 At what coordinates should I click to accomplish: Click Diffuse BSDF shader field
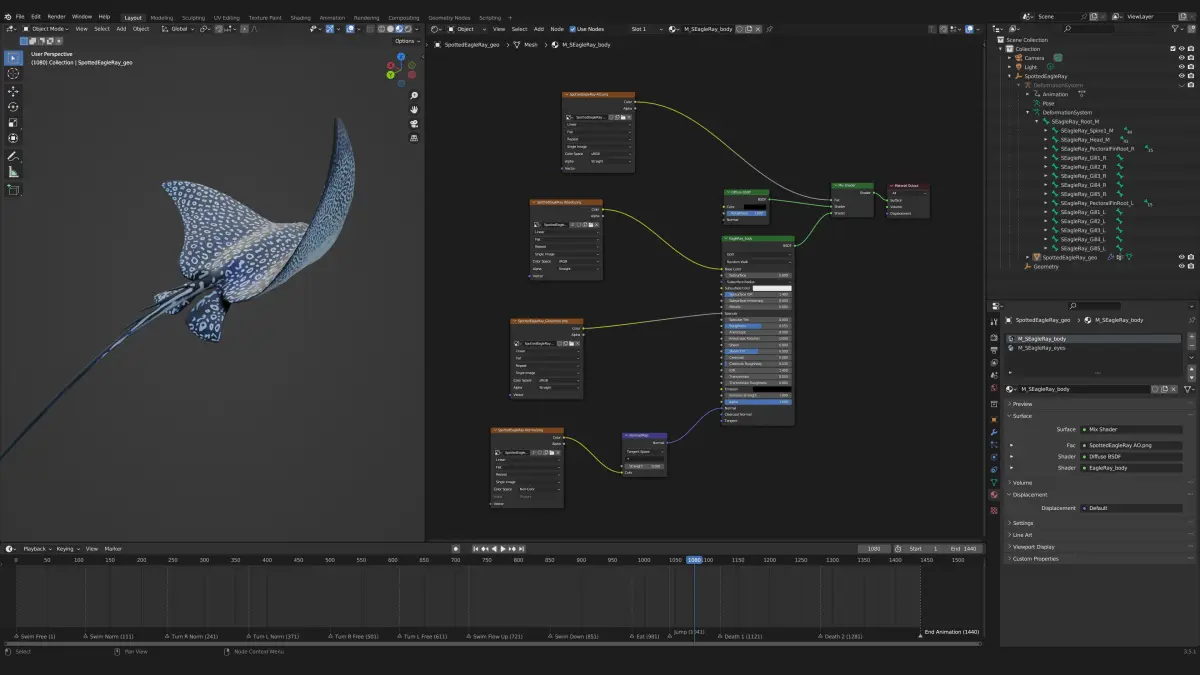(x=1131, y=456)
